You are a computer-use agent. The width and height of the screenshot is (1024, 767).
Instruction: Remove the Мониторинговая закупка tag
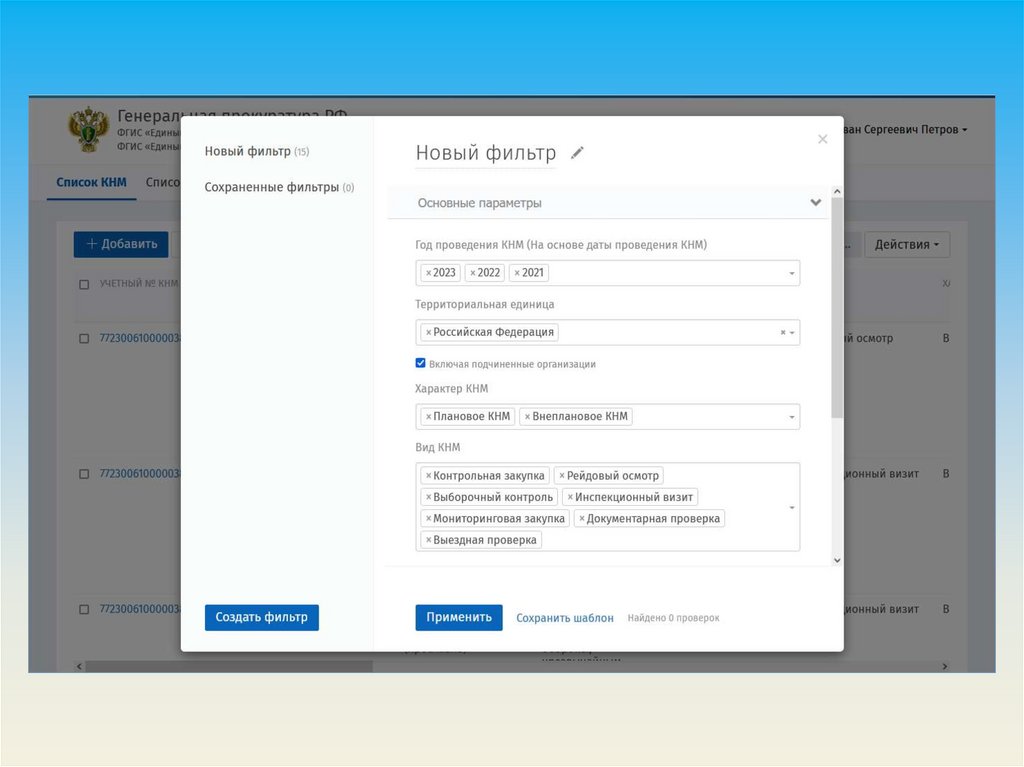click(x=428, y=519)
